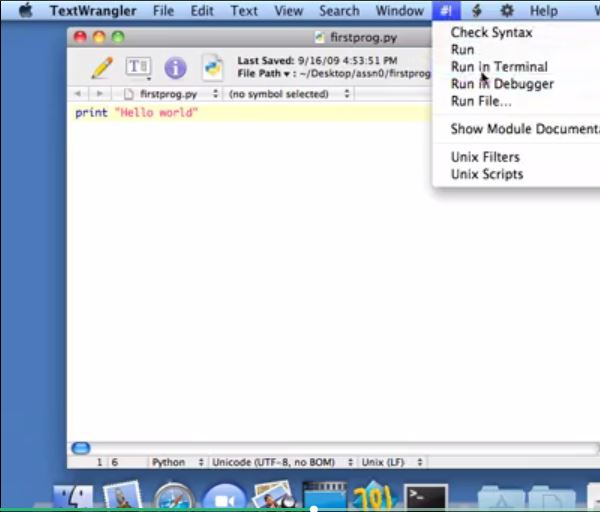The image size is (600, 512).
Task: Open the Scripts menu icon in menu bar
Action: tap(476, 11)
